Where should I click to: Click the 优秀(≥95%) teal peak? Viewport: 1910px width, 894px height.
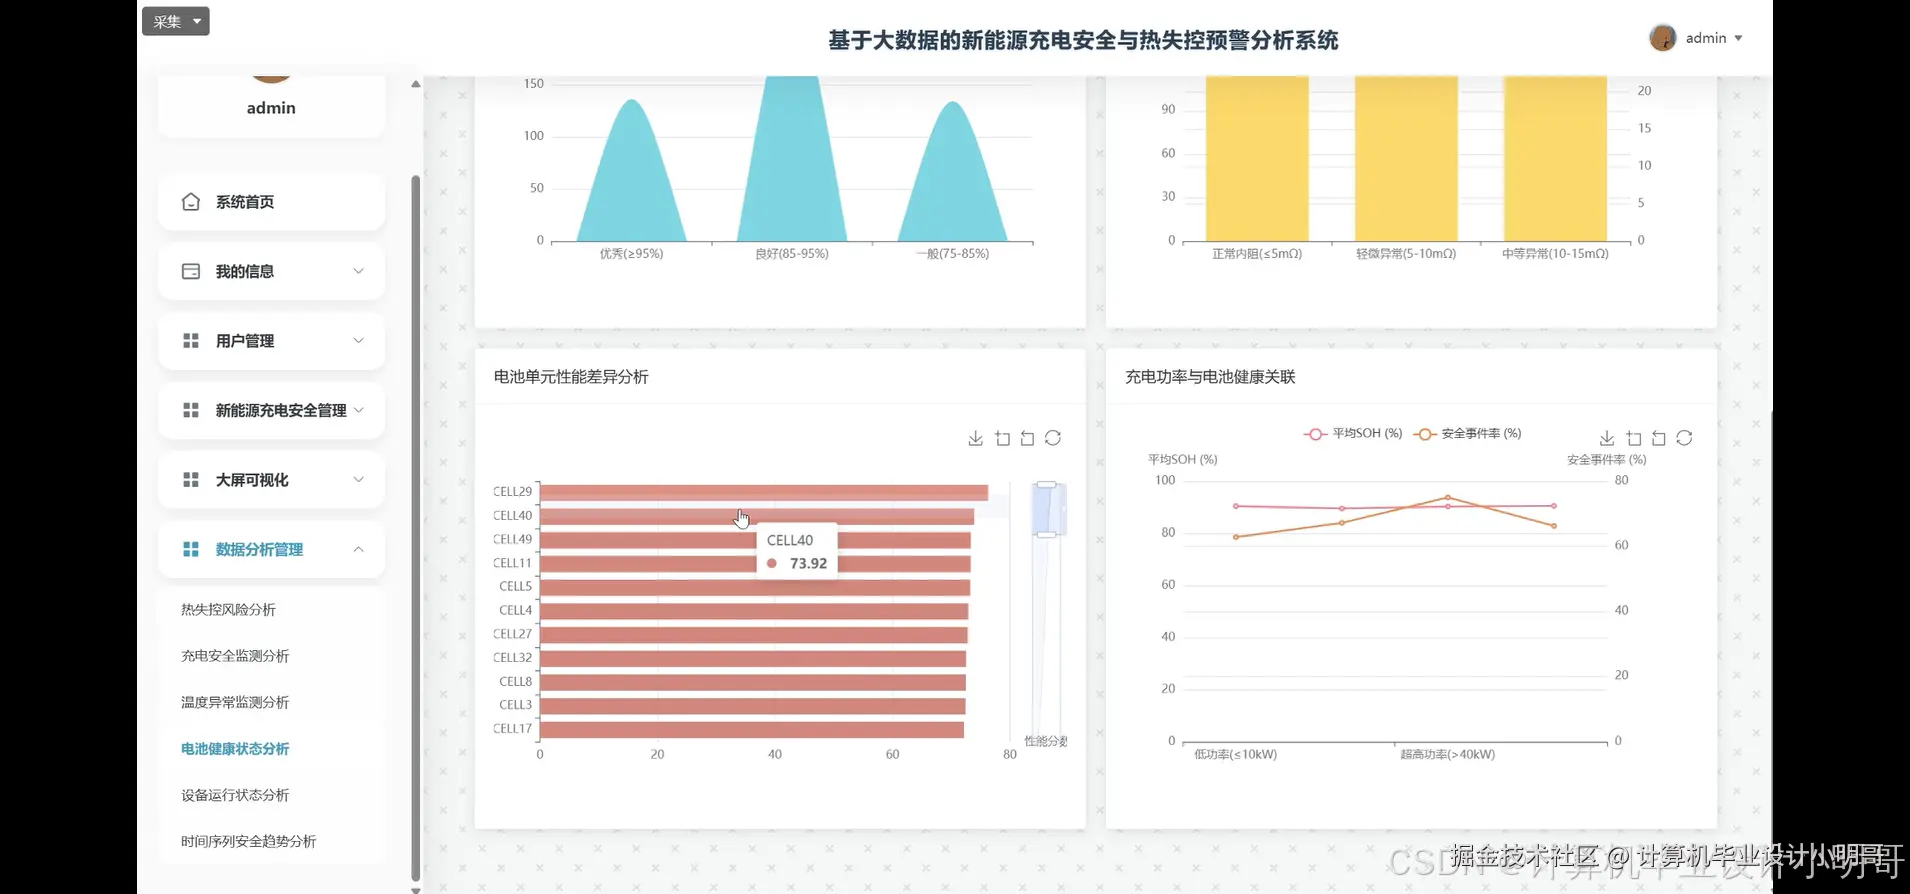(x=632, y=170)
